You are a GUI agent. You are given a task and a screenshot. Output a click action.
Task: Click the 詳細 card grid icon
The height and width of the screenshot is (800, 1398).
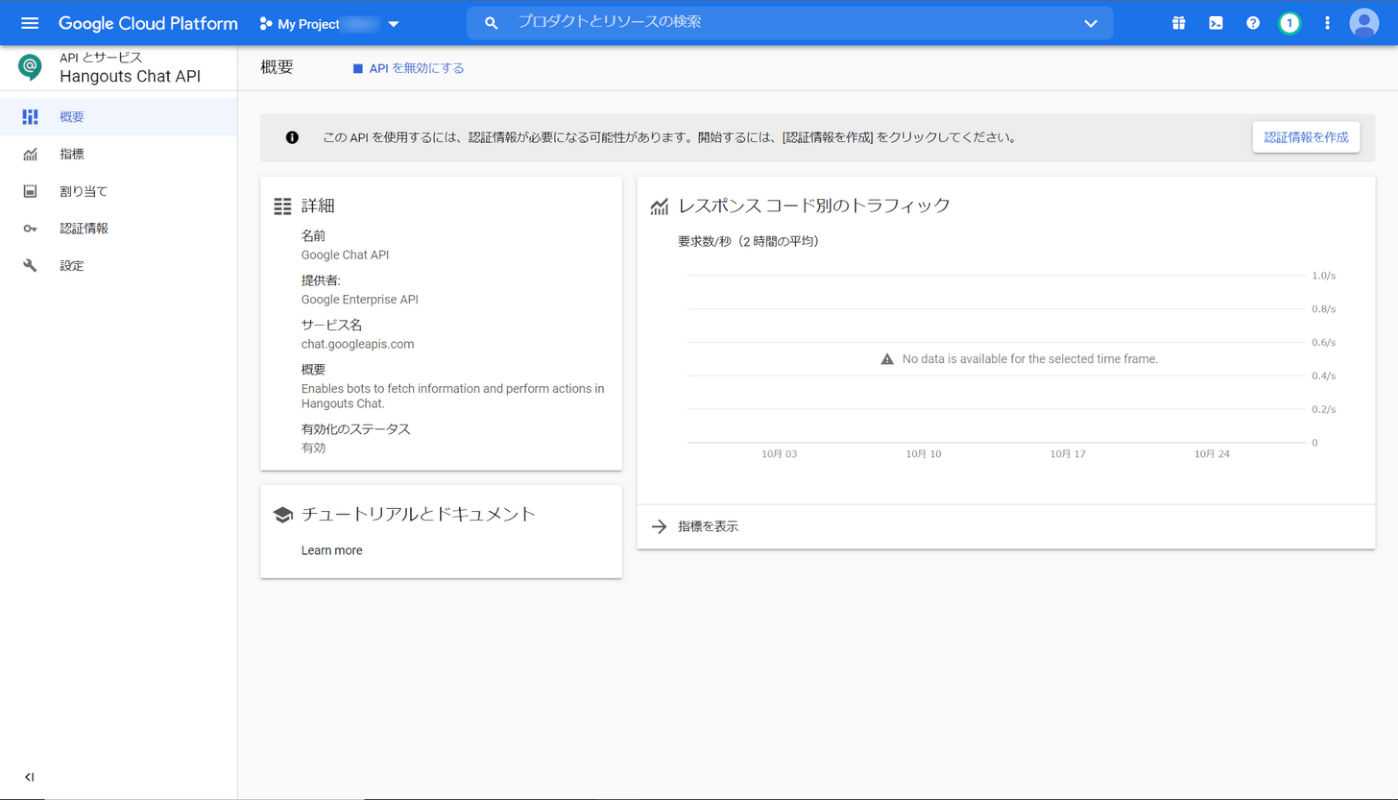tap(282, 206)
